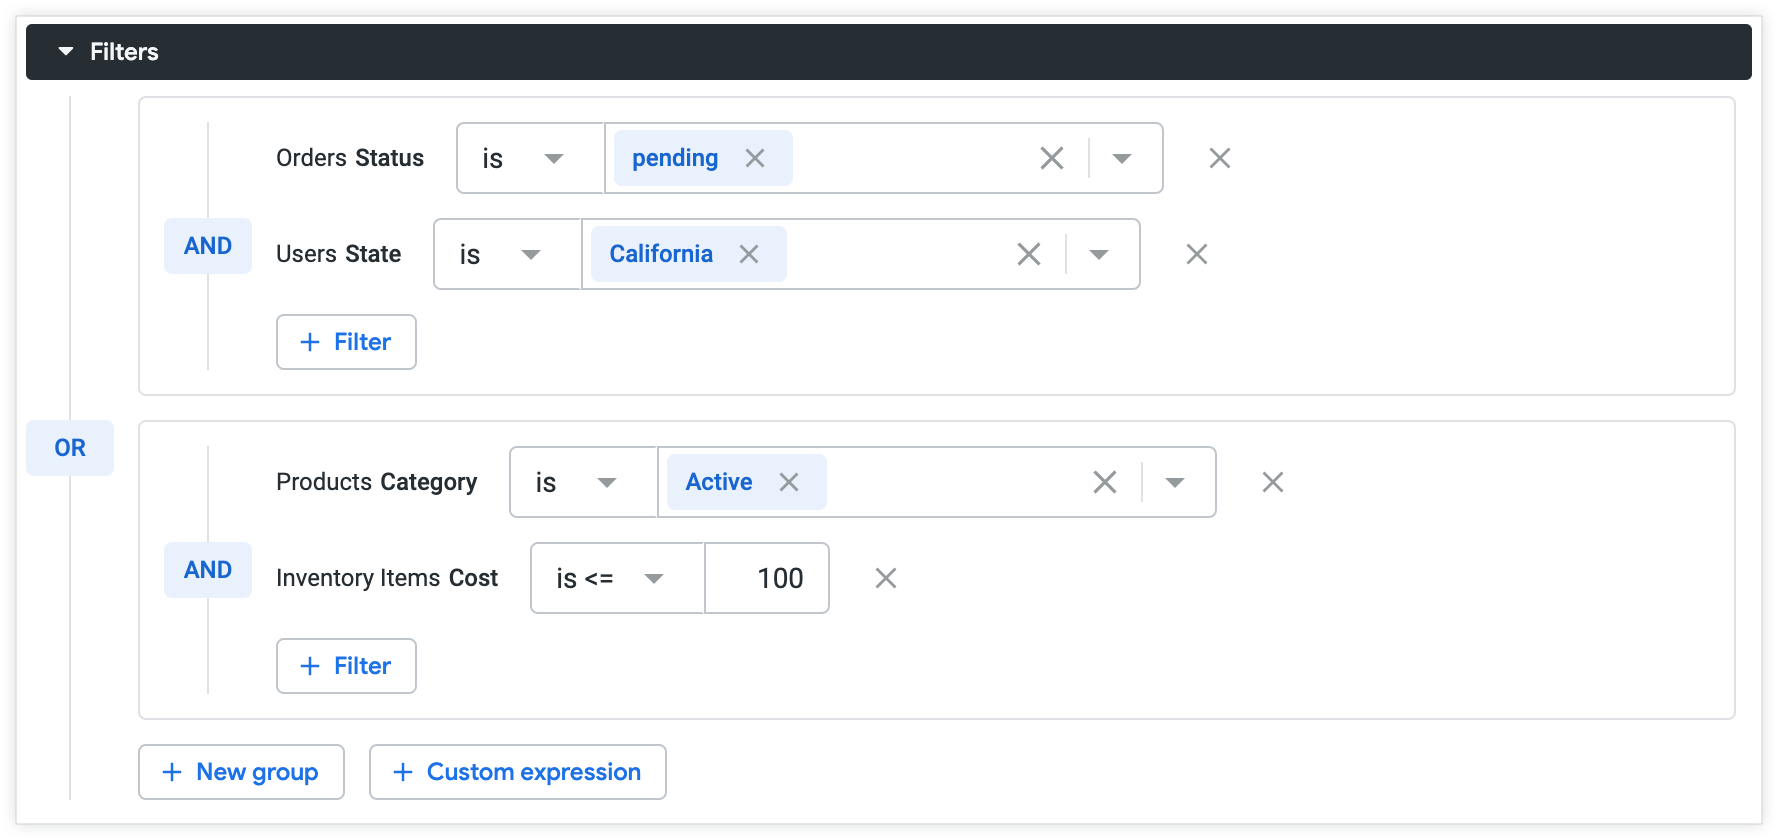Delete the Orders Status filter row
The width and height of the screenshot is (1778, 840).
[x=1220, y=158]
